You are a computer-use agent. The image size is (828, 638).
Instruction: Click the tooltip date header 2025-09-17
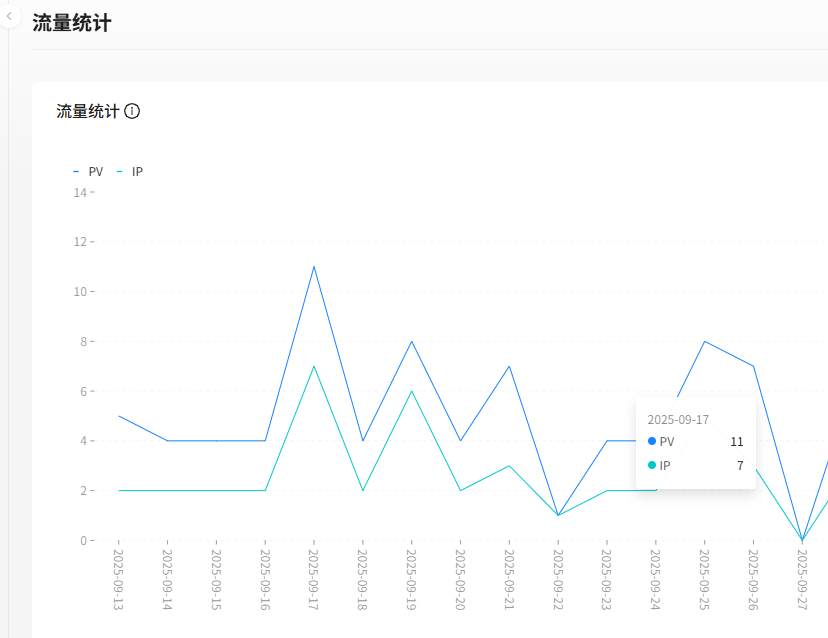tap(678, 419)
